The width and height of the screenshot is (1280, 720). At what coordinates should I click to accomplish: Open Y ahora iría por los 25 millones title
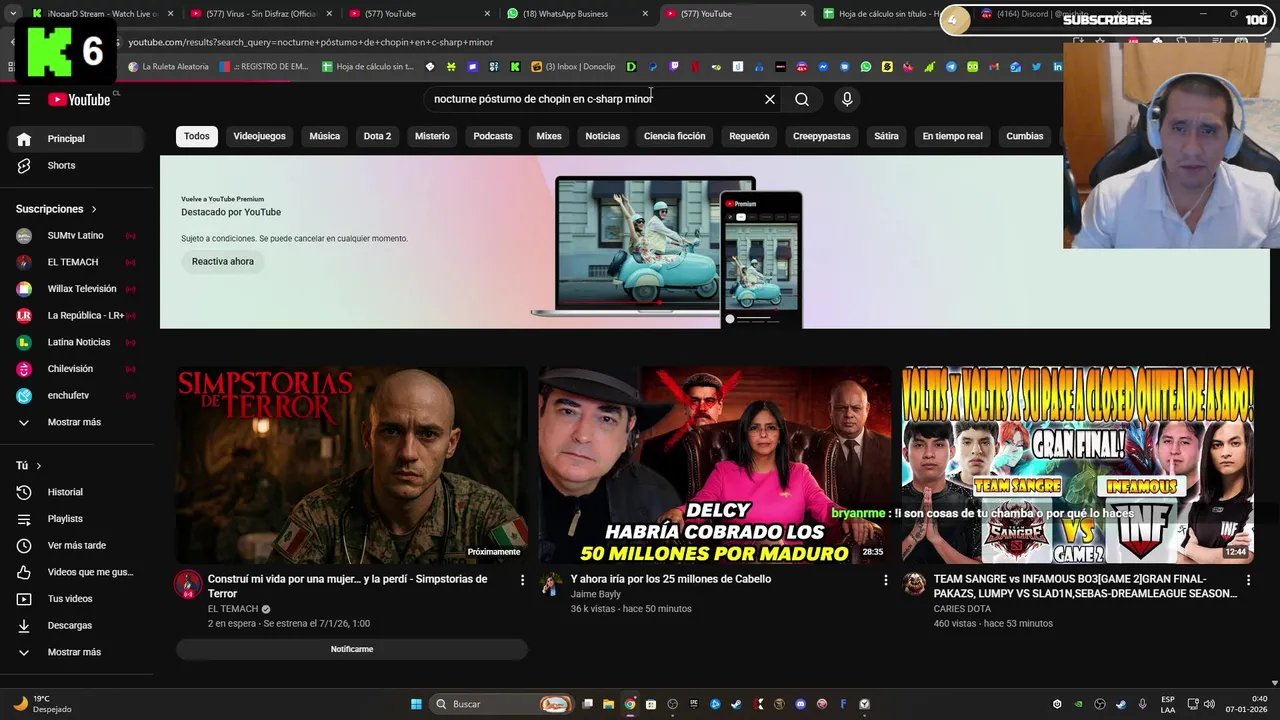pos(671,579)
